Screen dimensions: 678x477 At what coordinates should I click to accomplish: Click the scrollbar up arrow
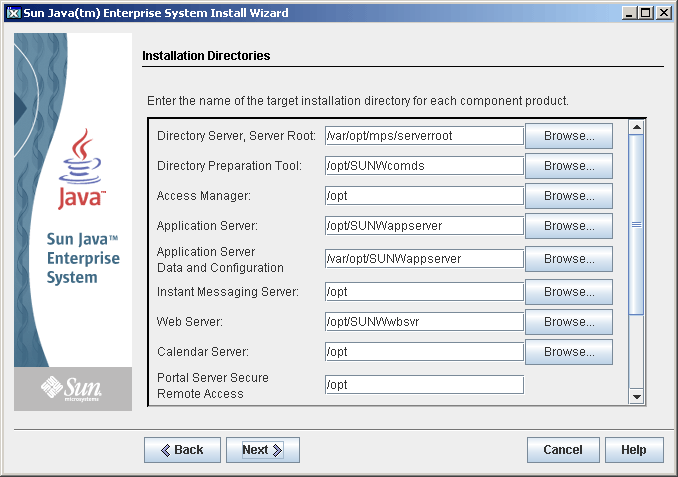pos(636,127)
